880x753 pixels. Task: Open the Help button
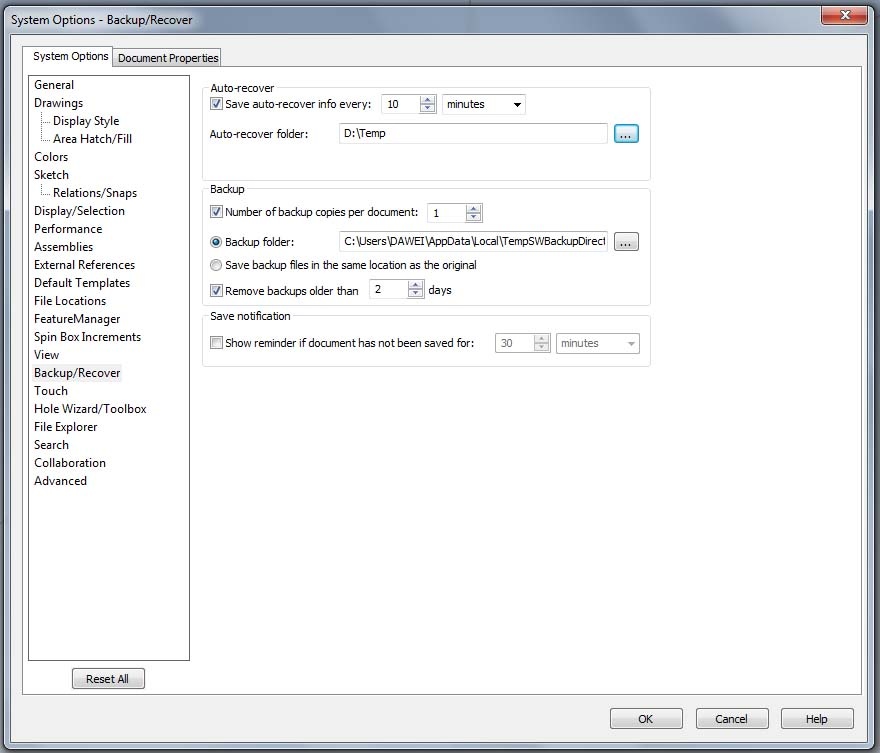pyautogui.click(x=817, y=719)
